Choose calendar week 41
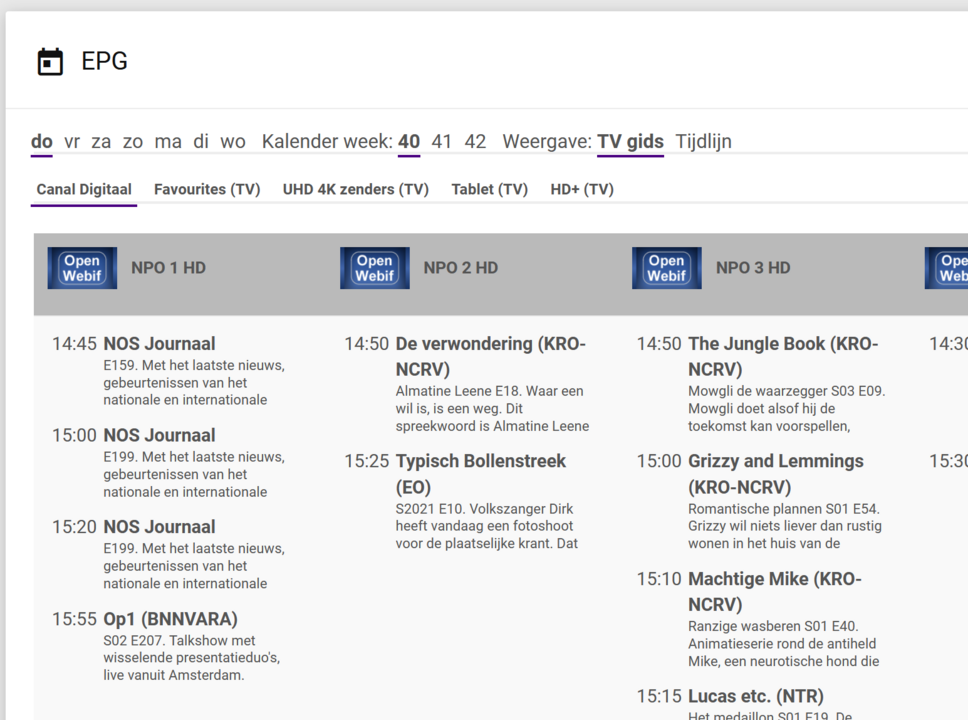 point(442,142)
